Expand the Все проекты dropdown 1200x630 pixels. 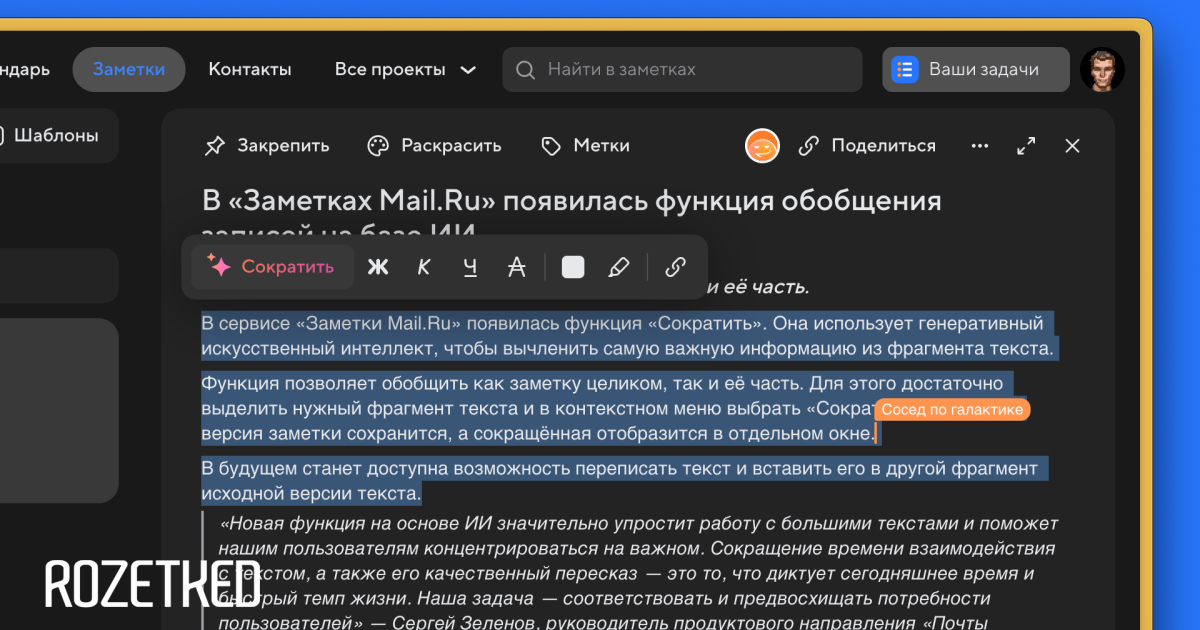[x=405, y=70]
